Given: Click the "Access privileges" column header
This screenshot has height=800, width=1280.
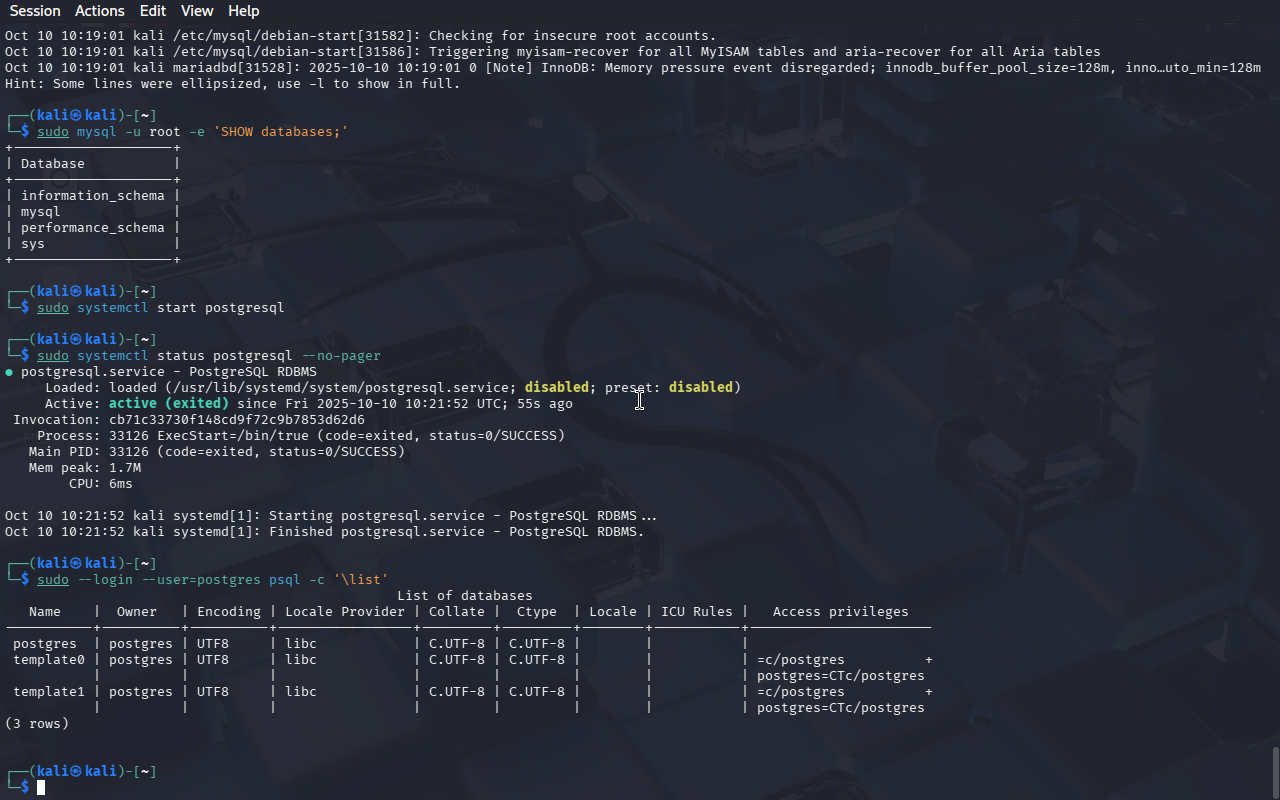Looking at the screenshot, I should [840, 612].
